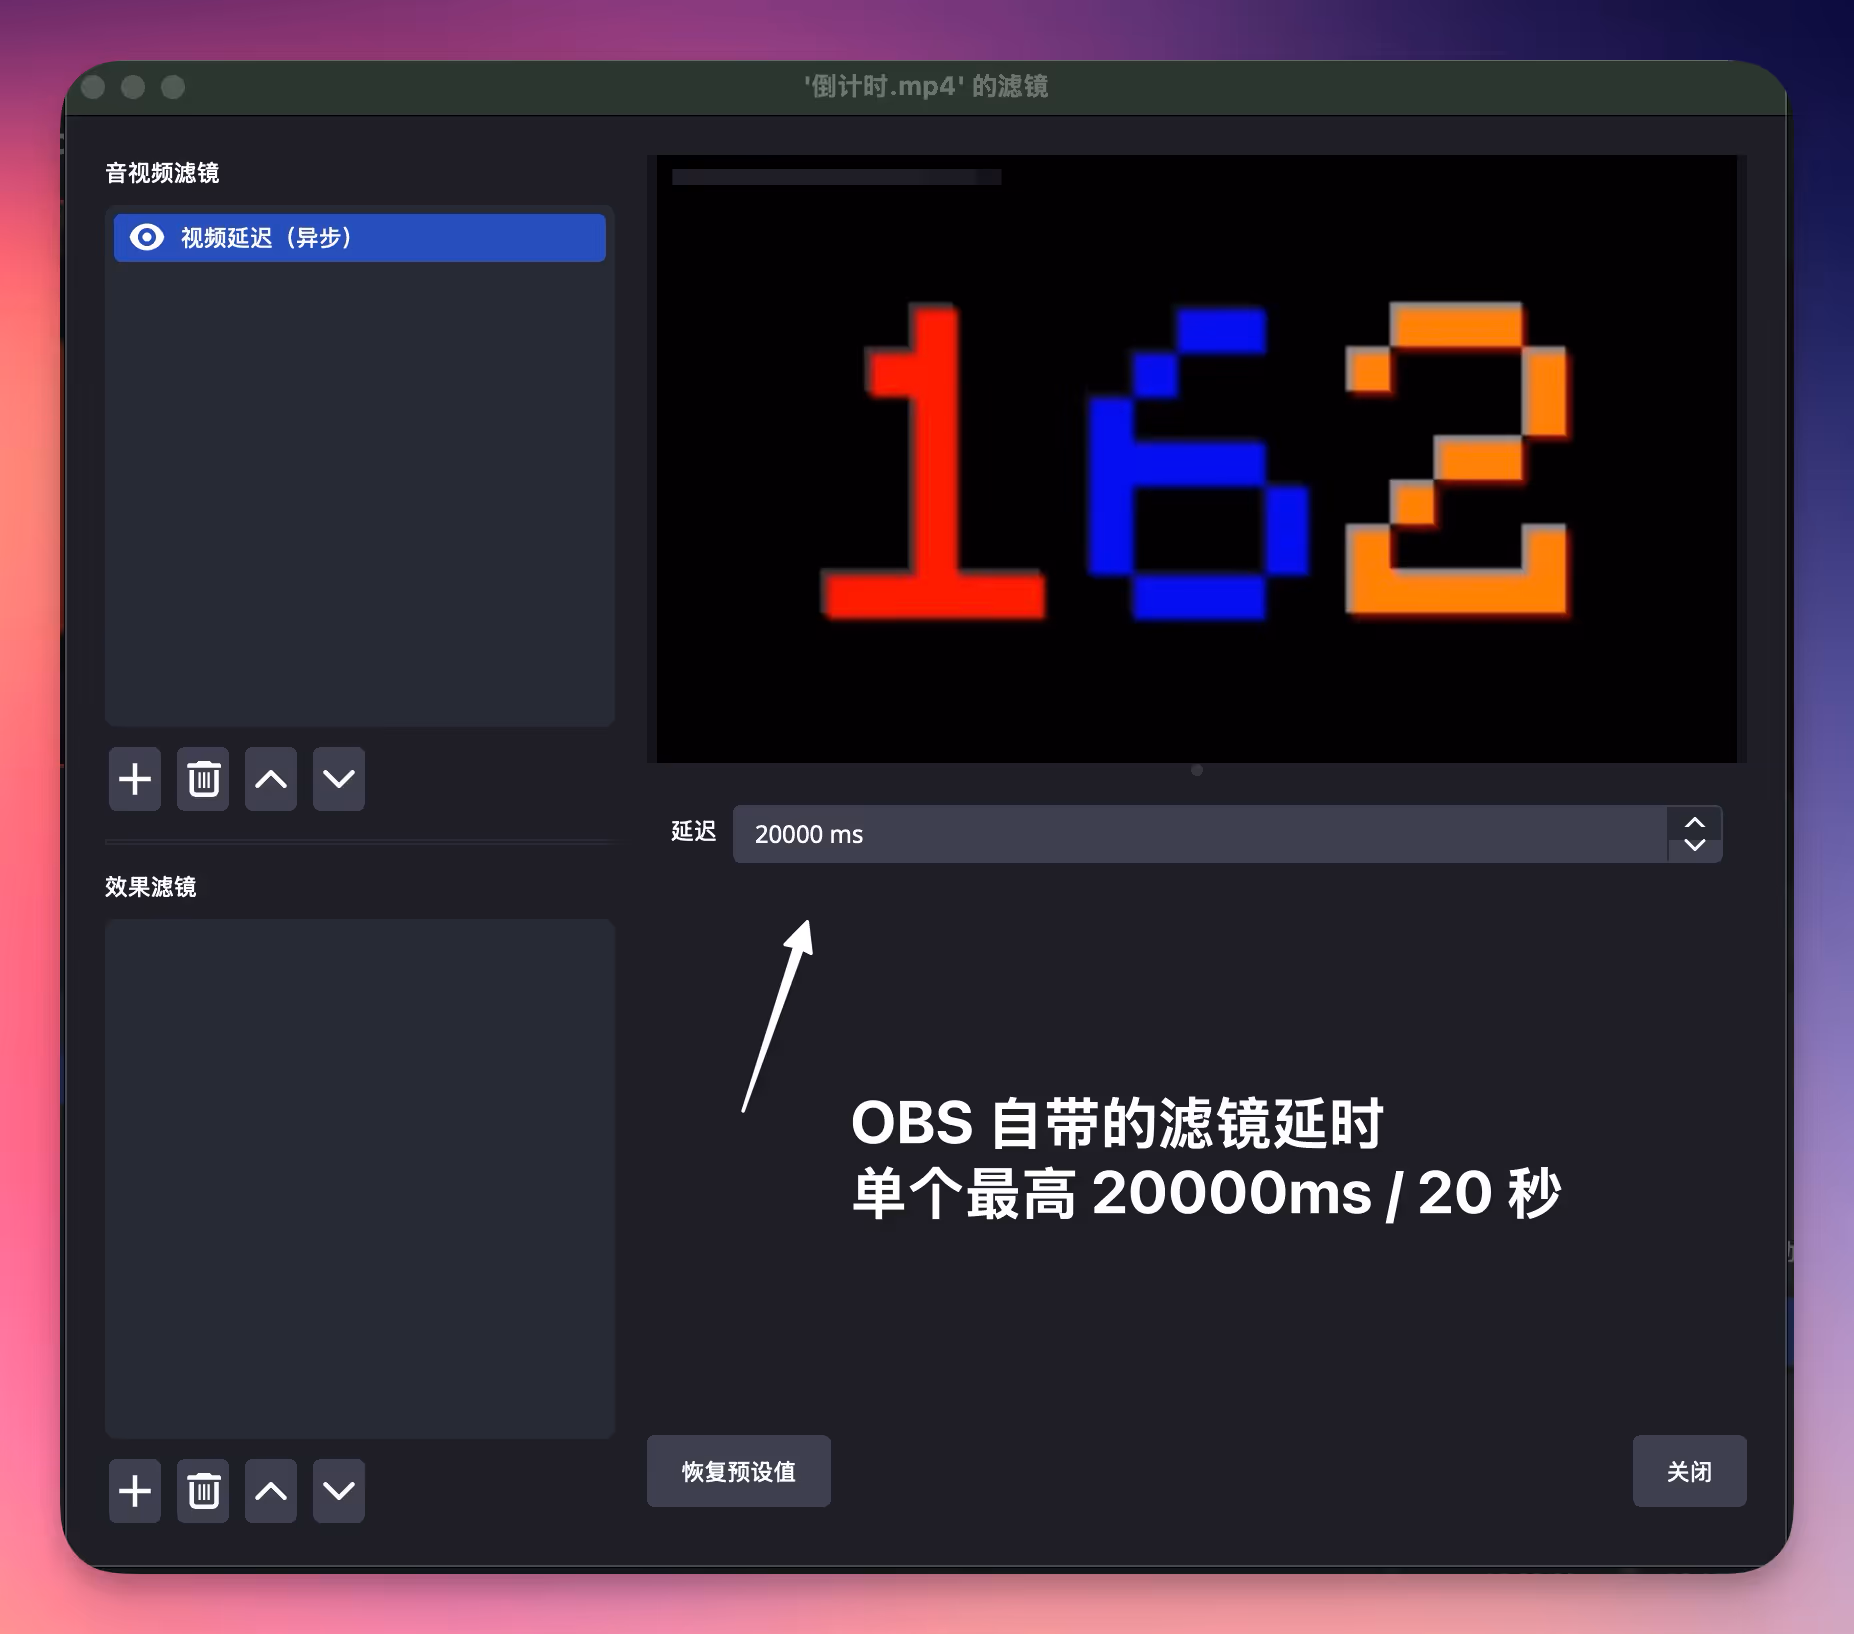Move effect filter up
Viewport: 1854px width, 1634px height.
pyautogui.click(x=271, y=1491)
